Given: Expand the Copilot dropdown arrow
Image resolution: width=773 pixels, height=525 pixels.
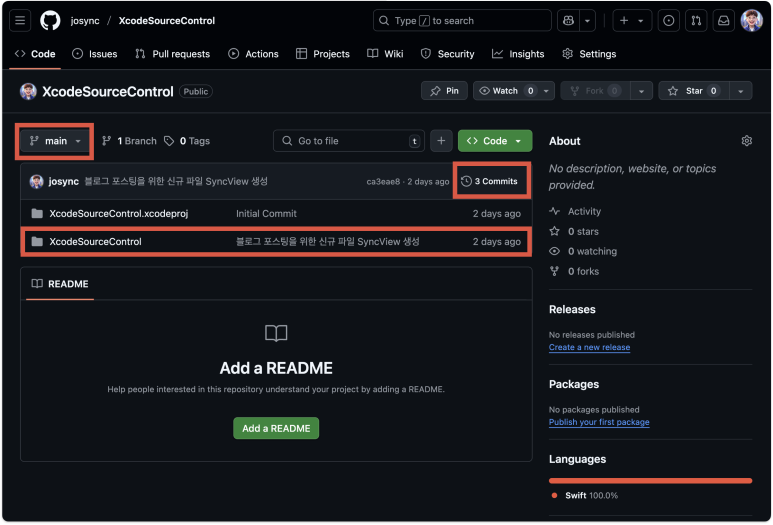Looking at the screenshot, I should pos(587,21).
